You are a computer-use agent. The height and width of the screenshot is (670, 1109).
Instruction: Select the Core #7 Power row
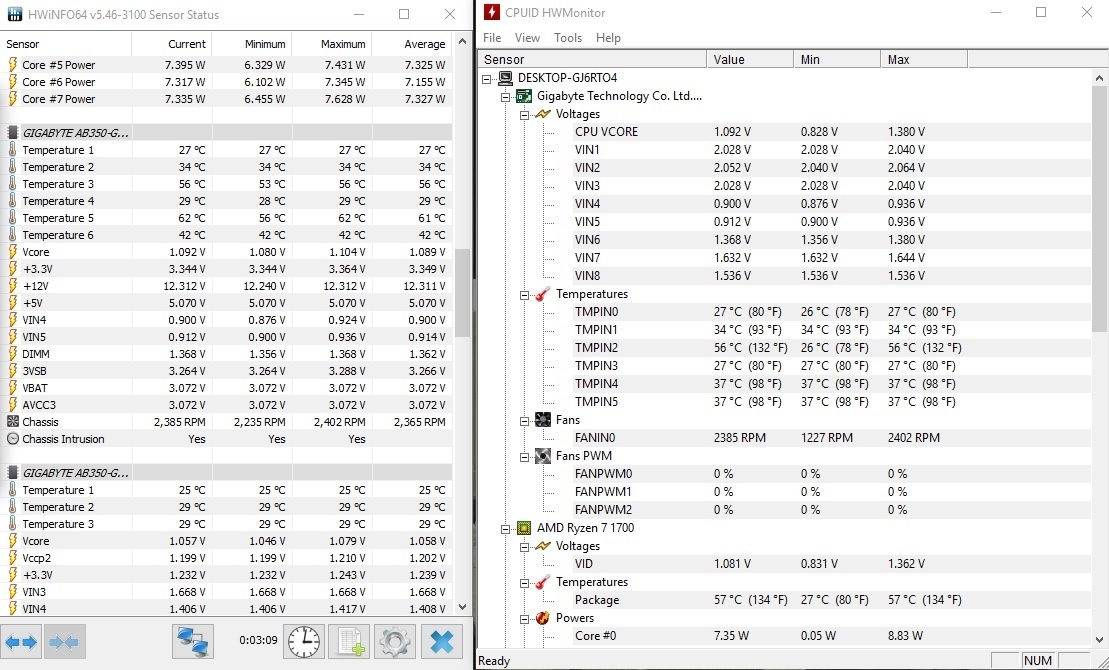coord(227,99)
